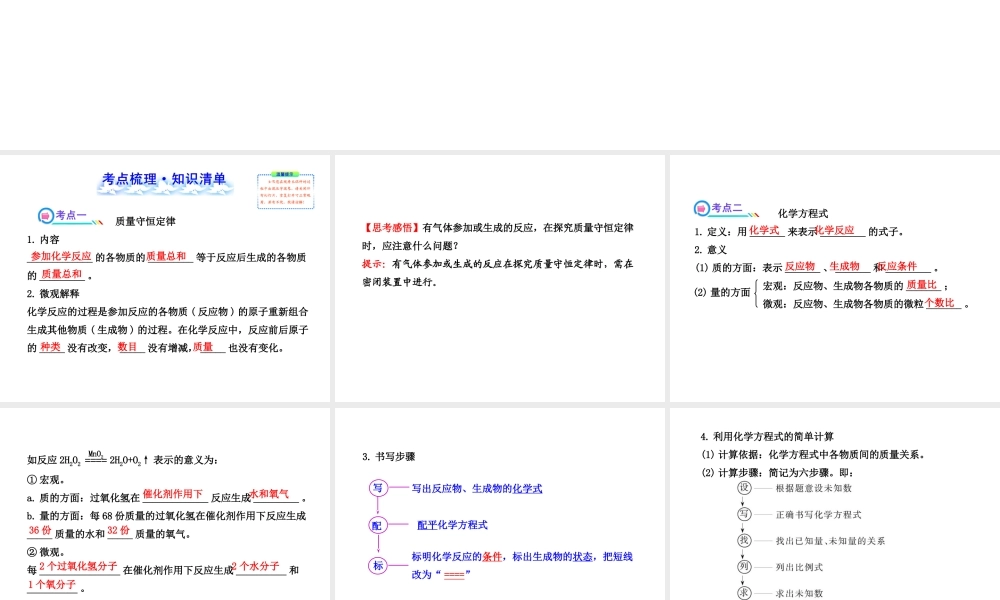Click the 找 circle step icon
1000x600 pixels.
744,540
